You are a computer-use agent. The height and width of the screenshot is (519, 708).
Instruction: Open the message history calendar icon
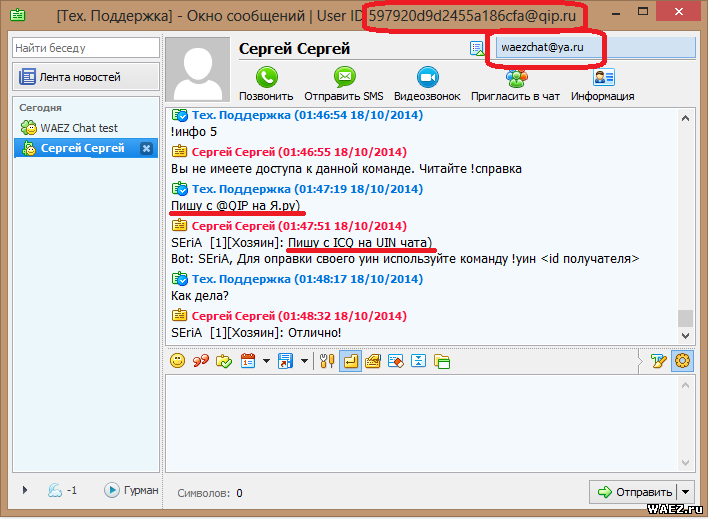(x=248, y=361)
